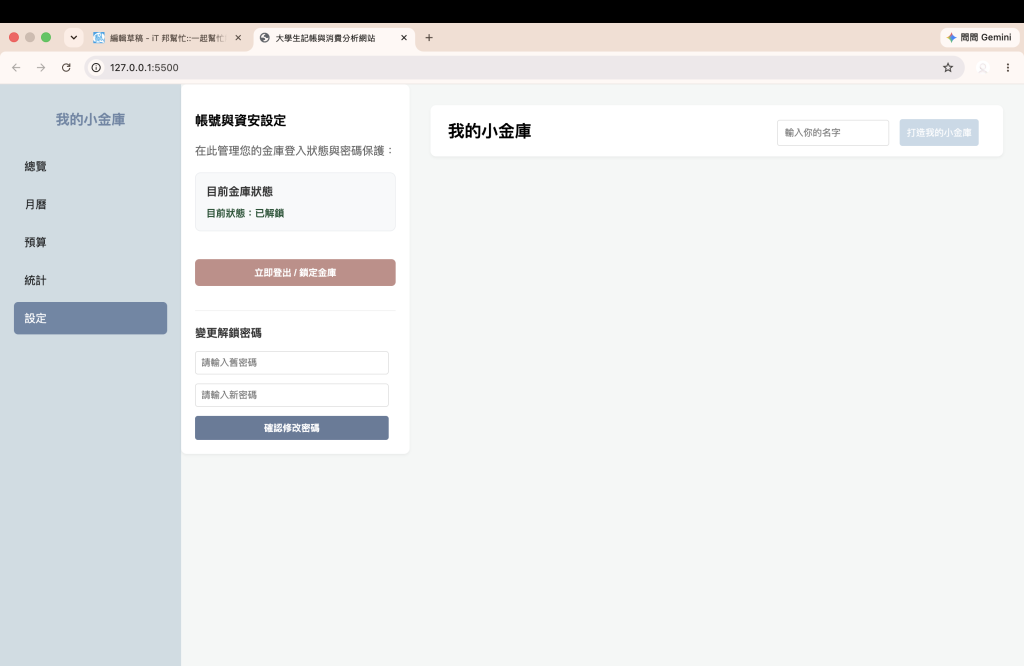Click the 我的小金庫 sidebar logo text

90,119
